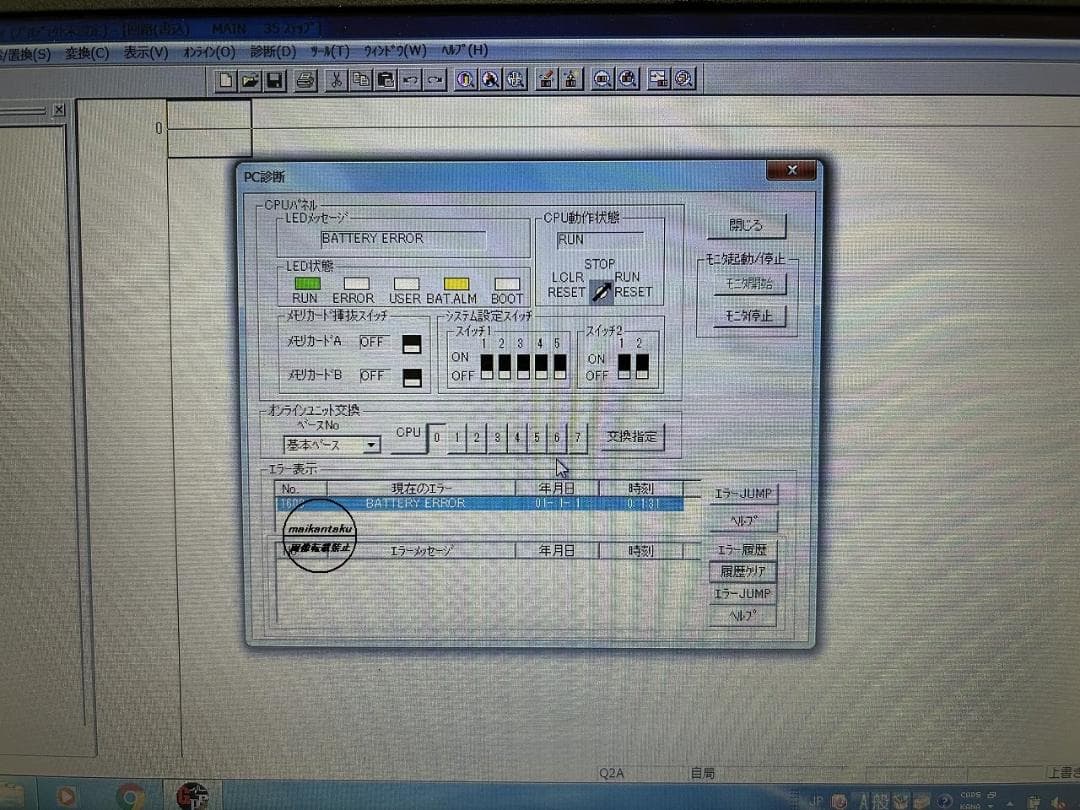Select the Copy toolbar icon
Viewport: 1080px width, 810px height.
(360, 80)
